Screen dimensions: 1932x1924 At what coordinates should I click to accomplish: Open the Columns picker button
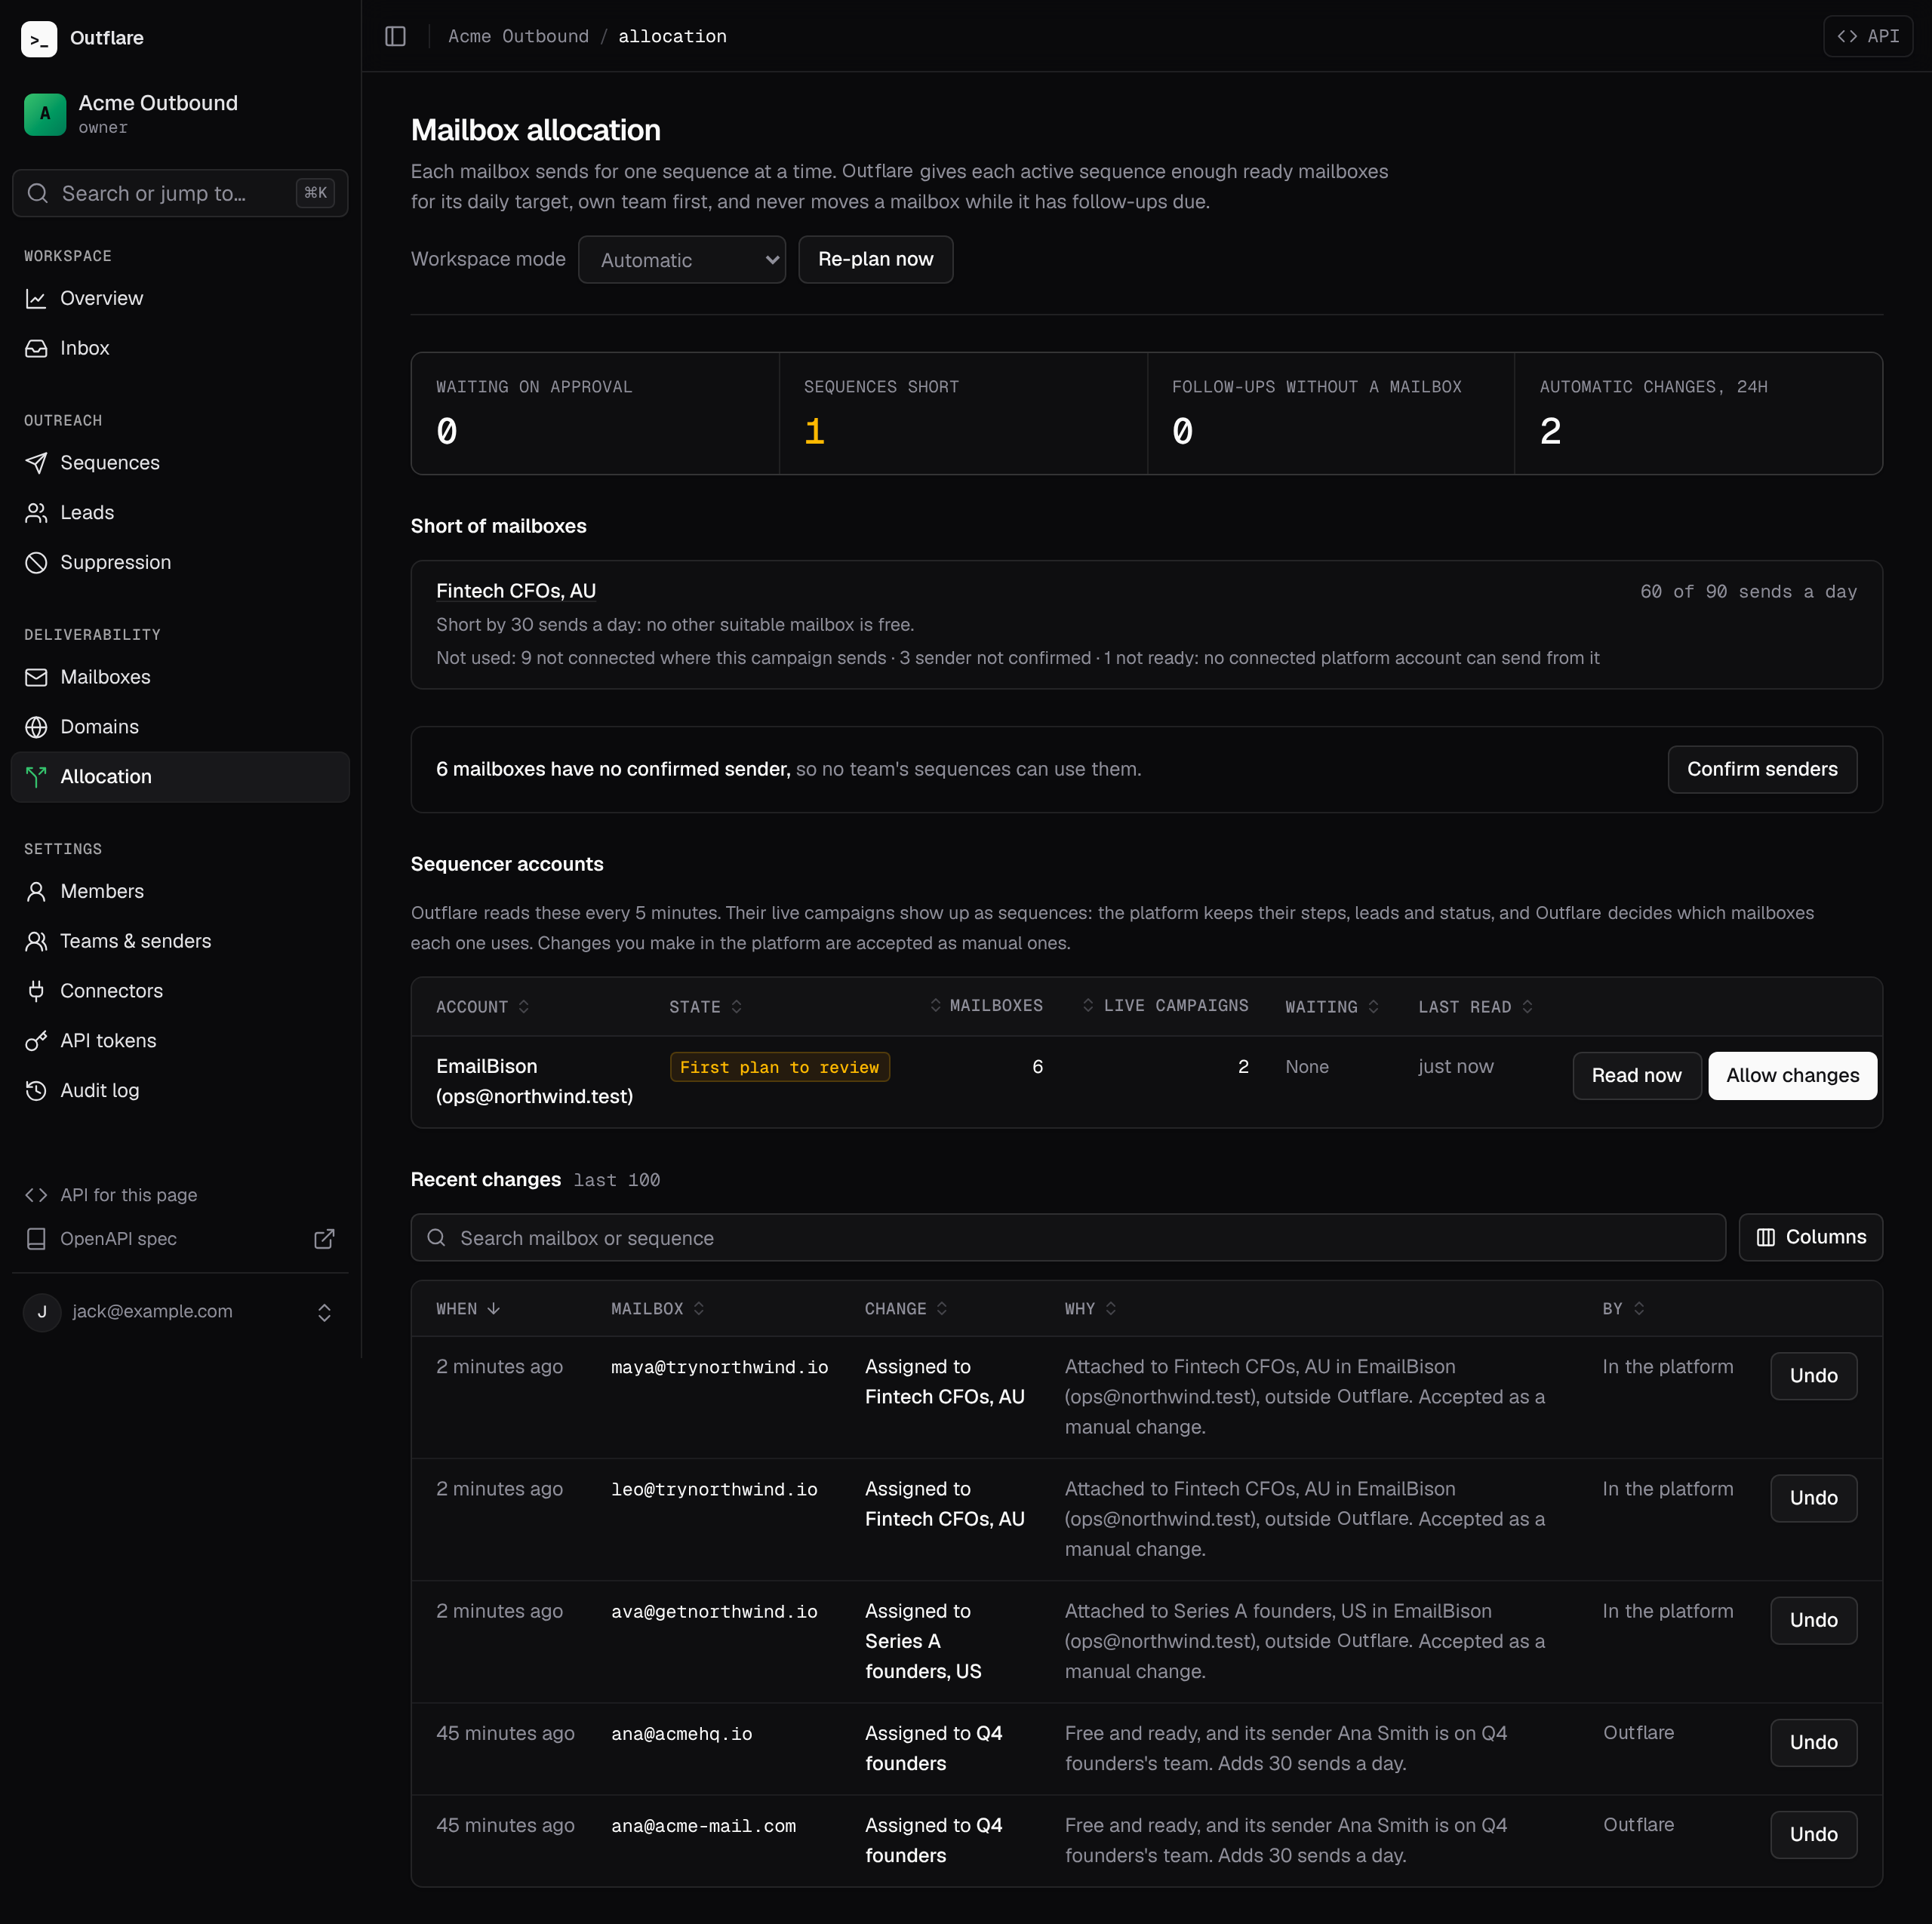click(x=1810, y=1238)
